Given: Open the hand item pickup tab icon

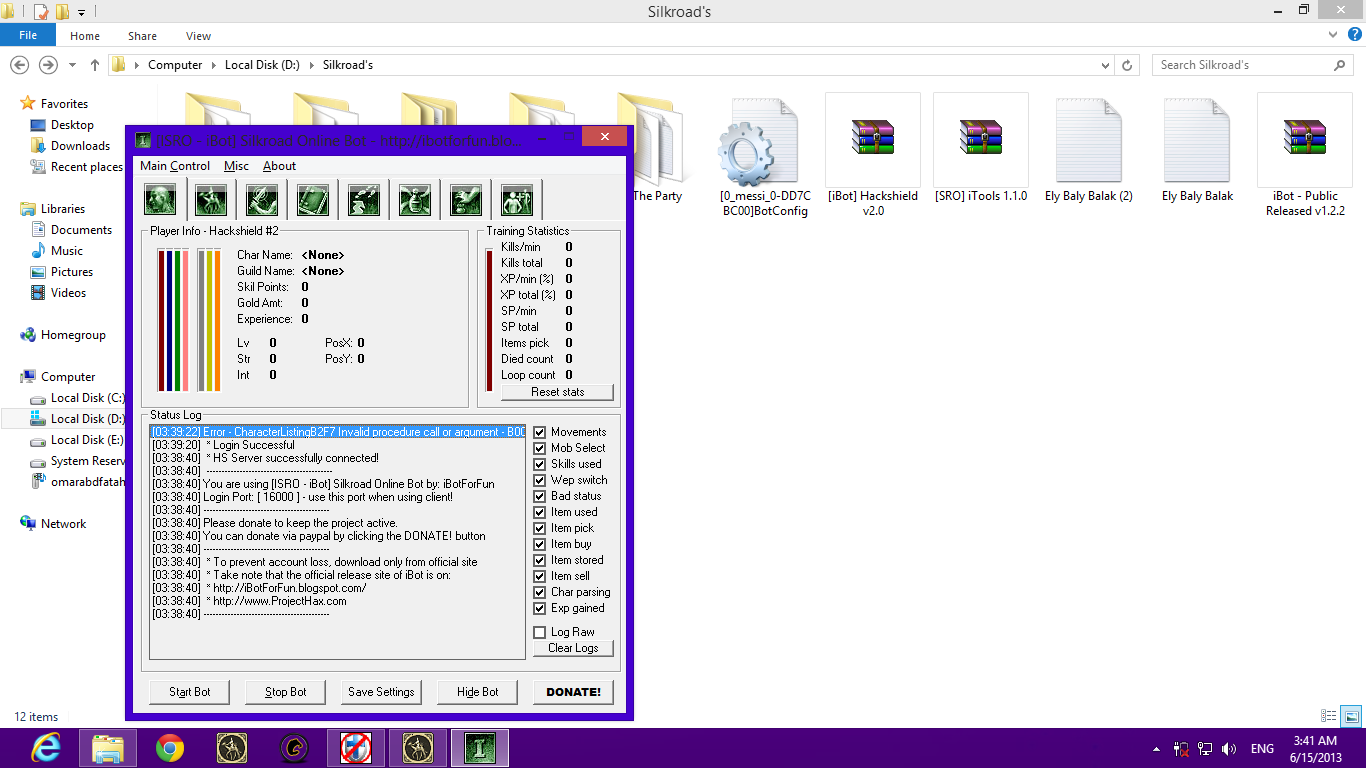Looking at the screenshot, I should coord(466,199).
